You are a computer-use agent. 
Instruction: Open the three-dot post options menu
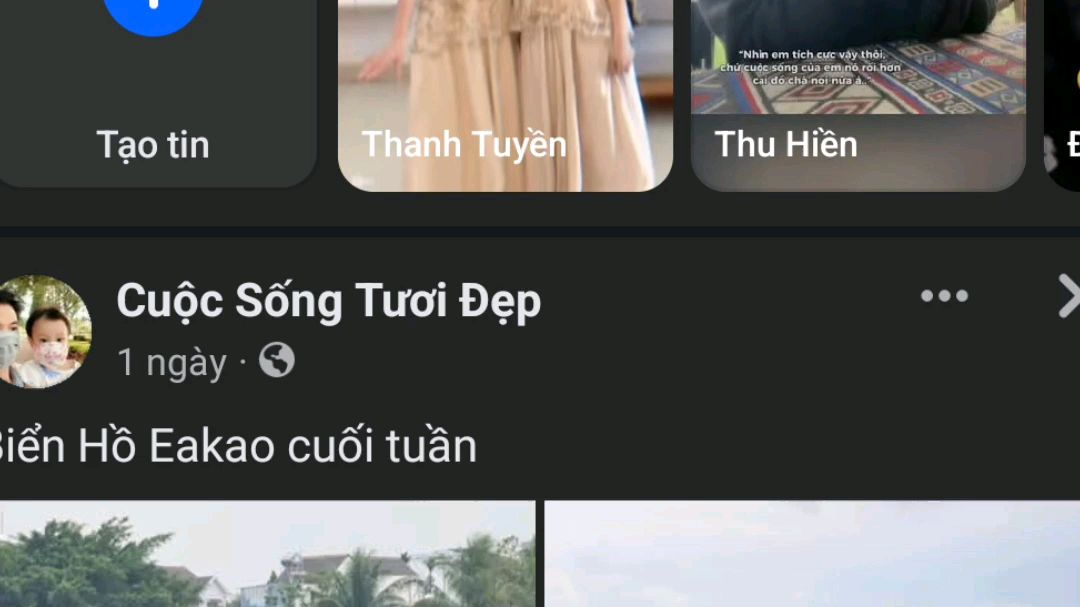(944, 296)
